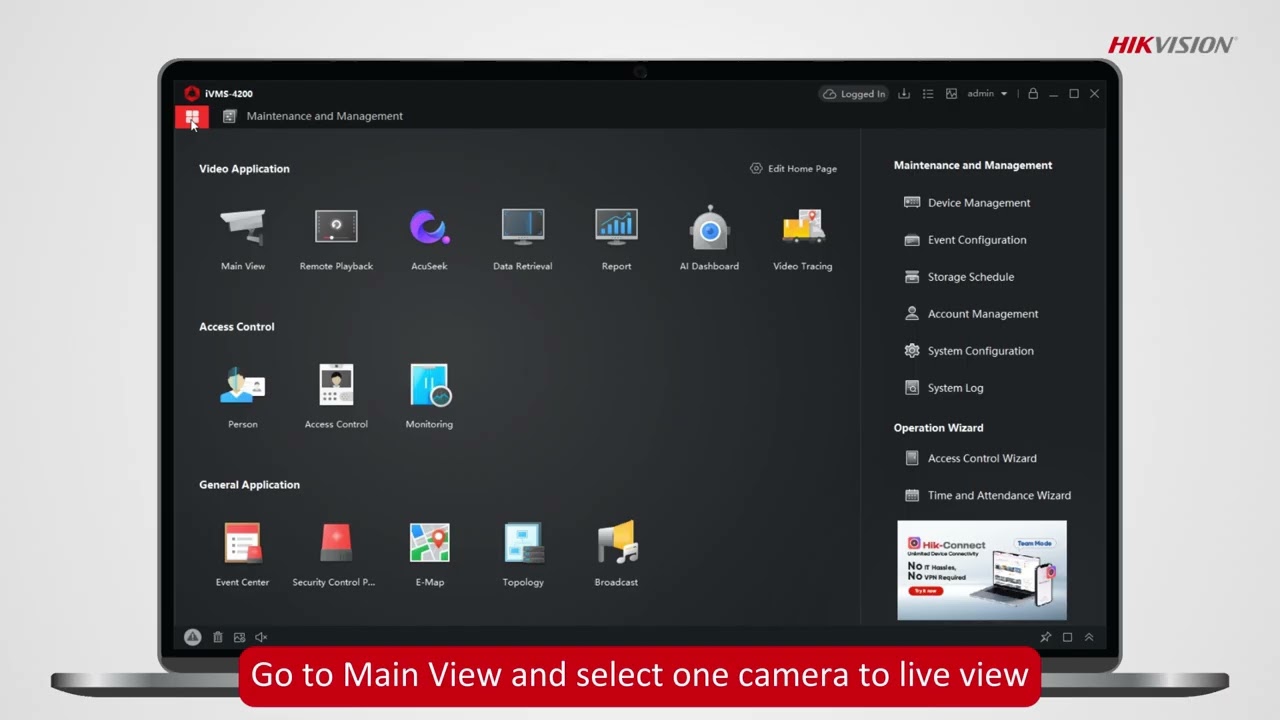Expand the admin user dropdown
This screenshot has width=1280, height=720.
coord(987,94)
